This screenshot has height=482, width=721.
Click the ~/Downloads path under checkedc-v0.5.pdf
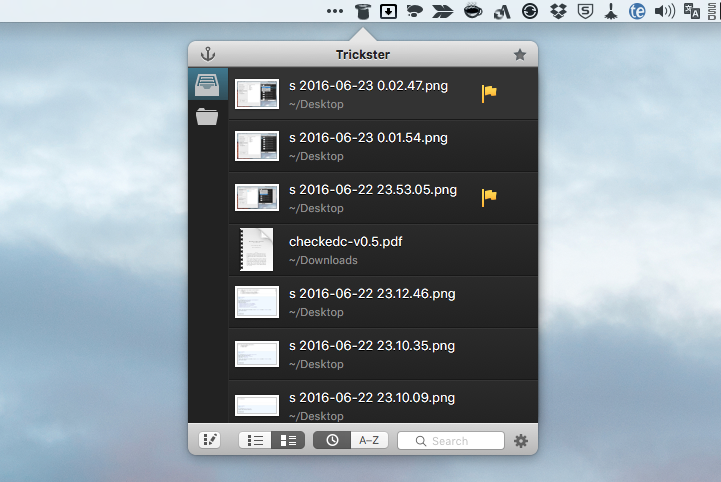[x=323, y=260]
